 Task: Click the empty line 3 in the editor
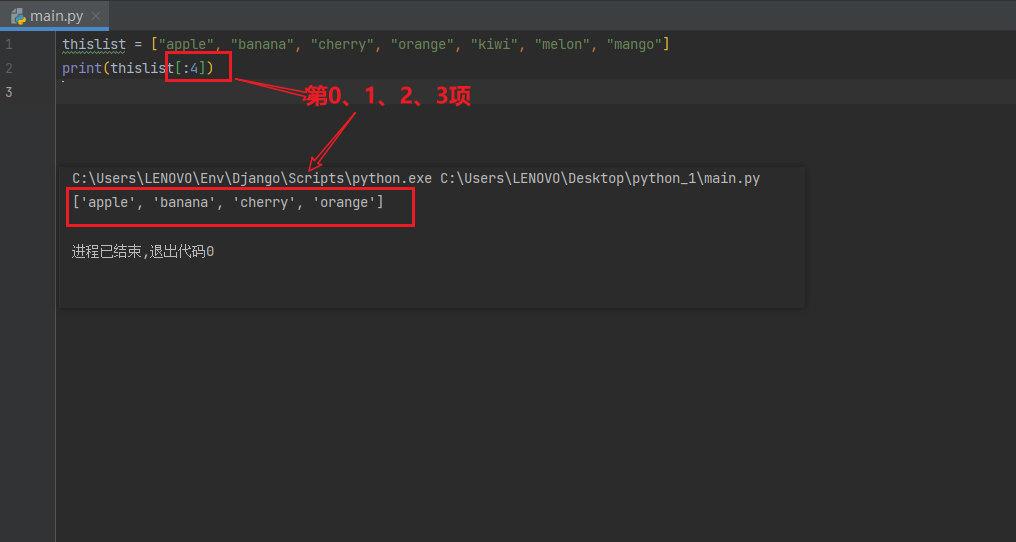pos(536,92)
